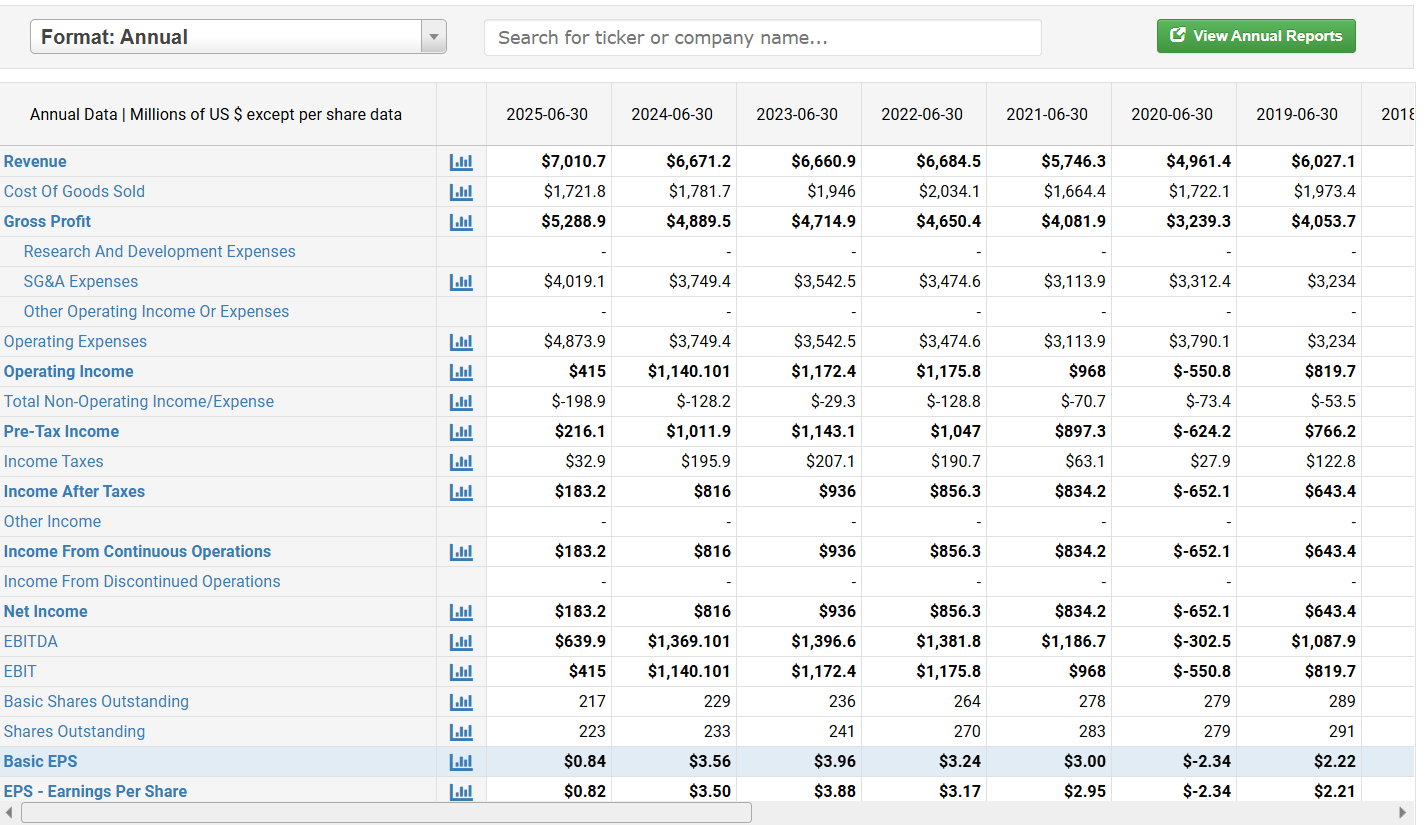
Task: Open the Basic Shares Outstanding link
Action: tap(96, 701)
